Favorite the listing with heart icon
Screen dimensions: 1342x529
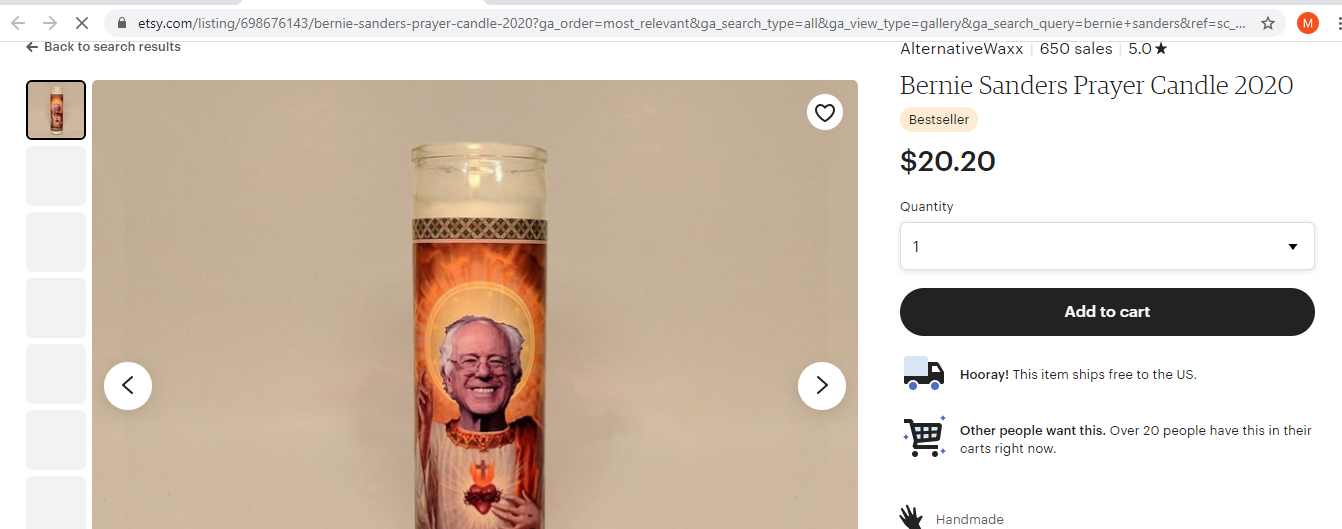coord(825,113)
